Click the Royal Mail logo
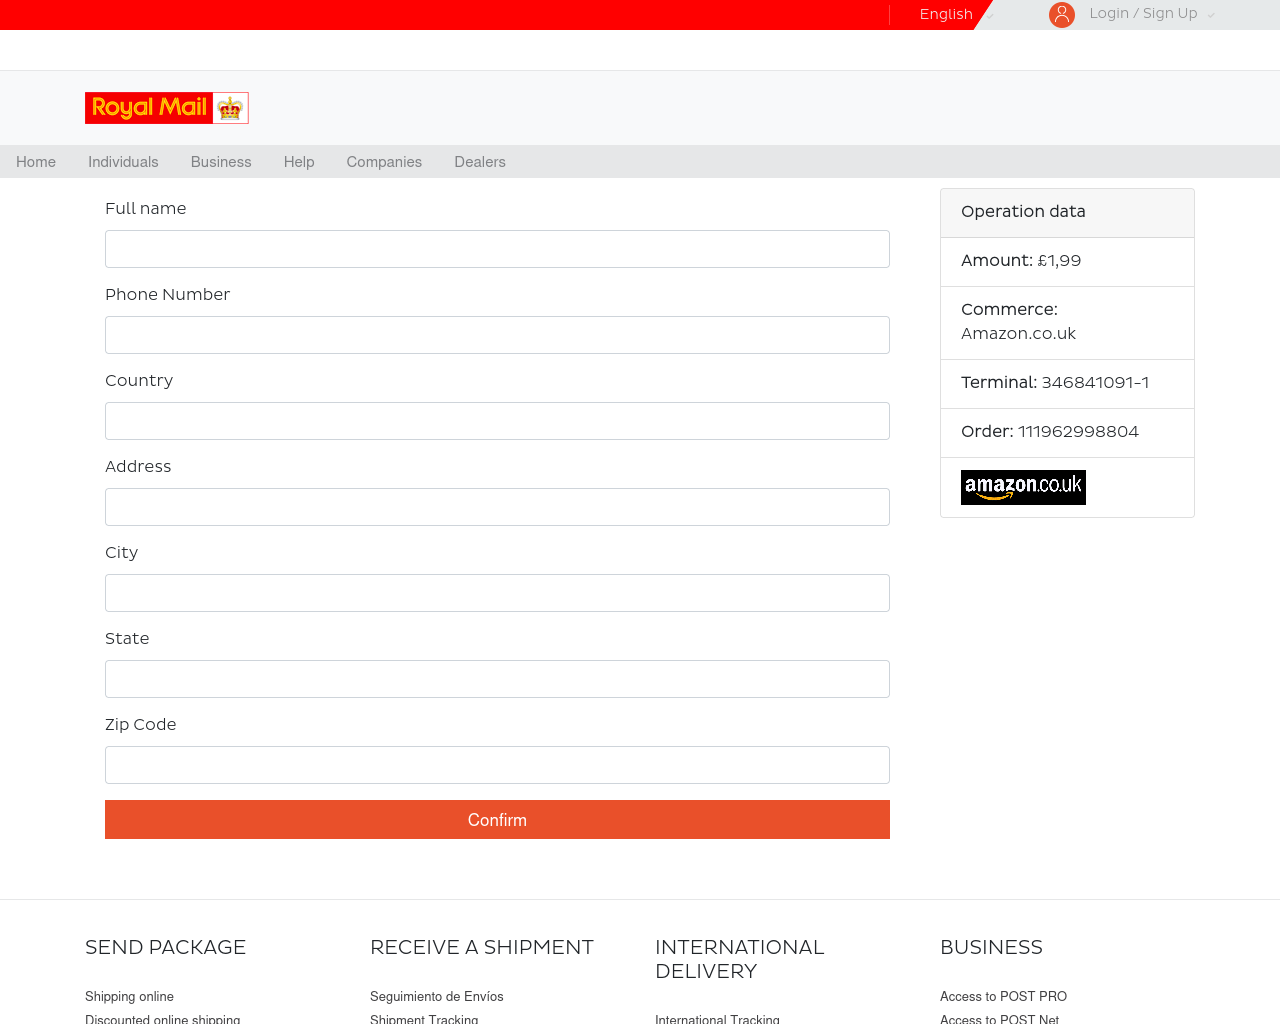Image resolution: width=1280 pixels, height=1024 pixels. coord(167,108)
